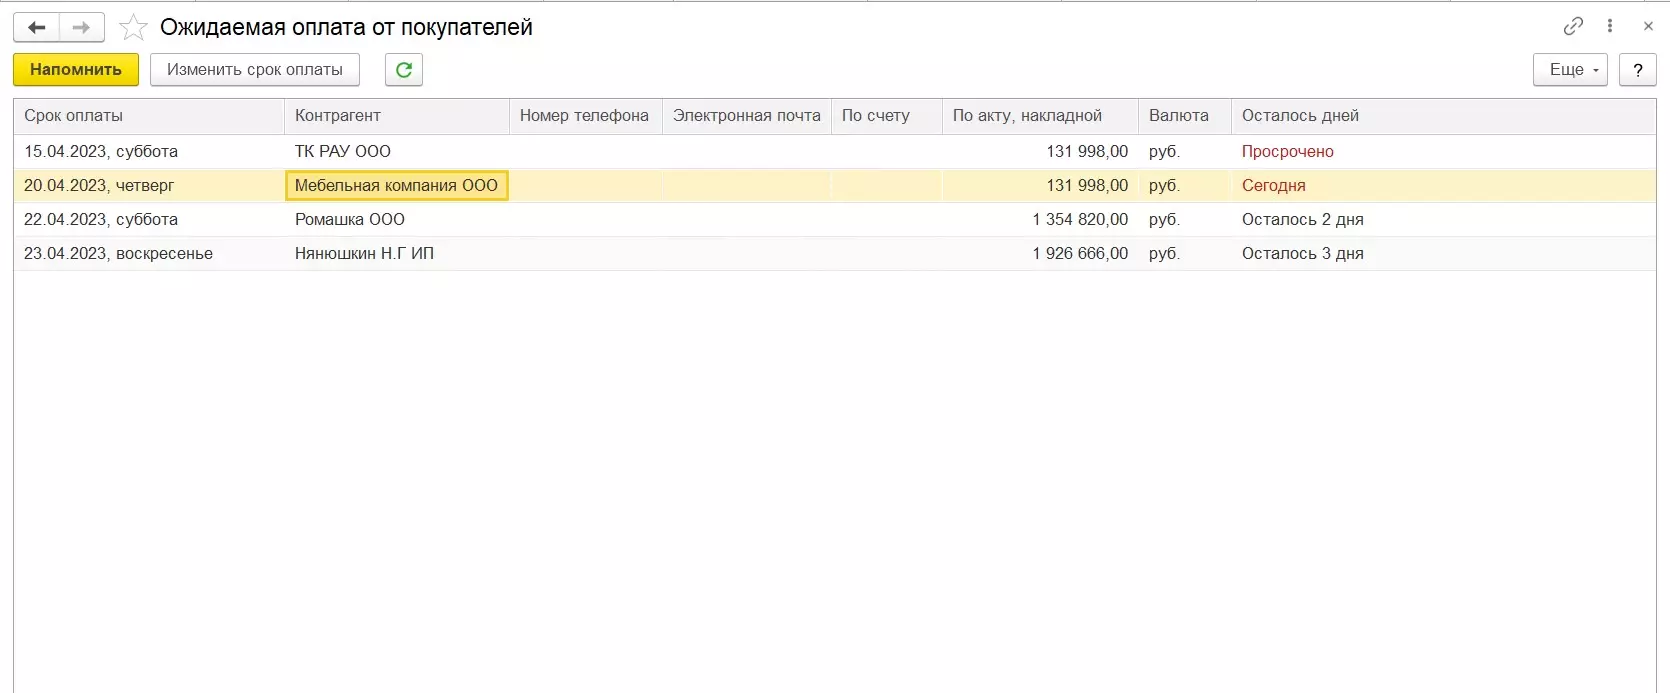Sort by the Контрагент column header
Screen dimensions: 1670x693
pos(338,116)
